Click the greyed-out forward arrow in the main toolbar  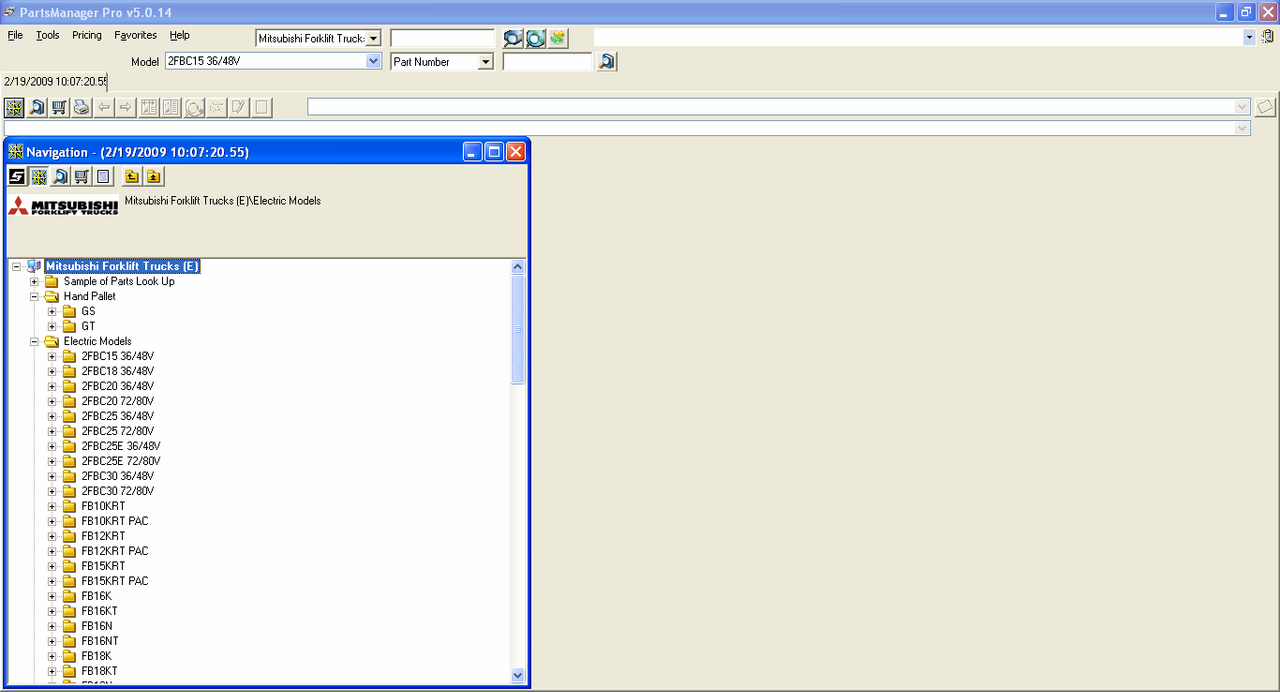(x=125, y=107)
